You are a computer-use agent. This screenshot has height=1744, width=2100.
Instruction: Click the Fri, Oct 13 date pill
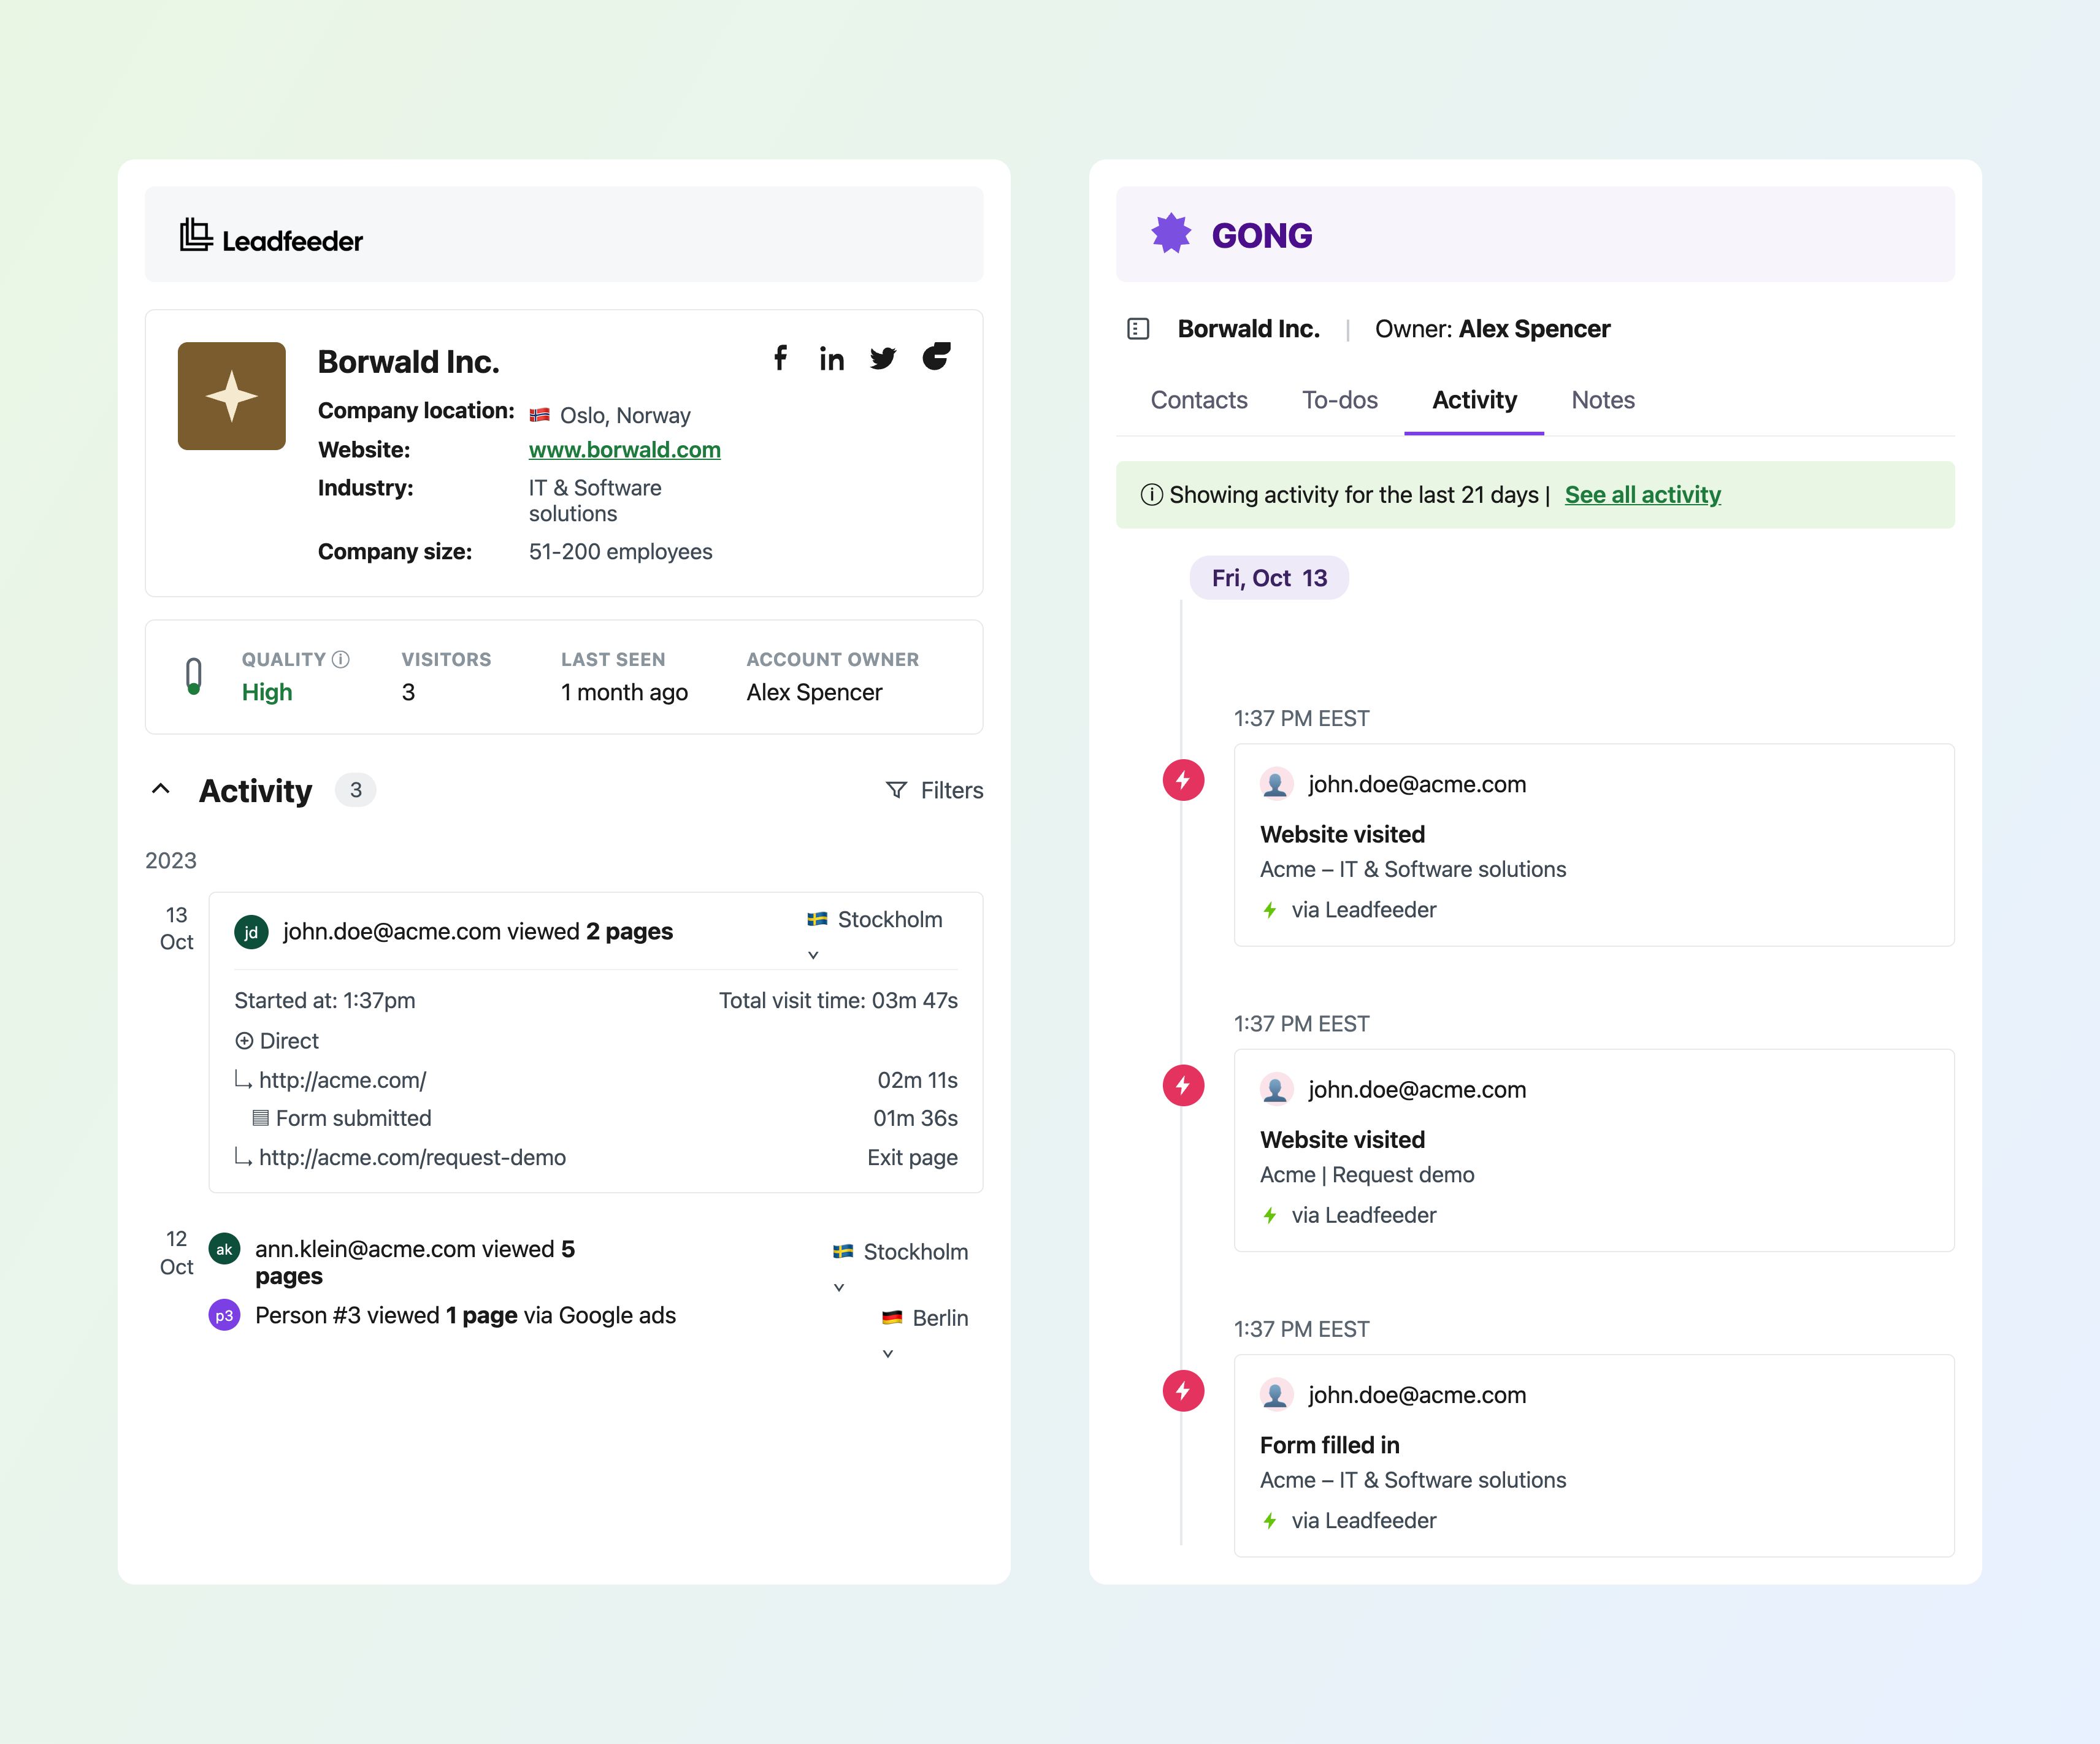pos(1269,578)
